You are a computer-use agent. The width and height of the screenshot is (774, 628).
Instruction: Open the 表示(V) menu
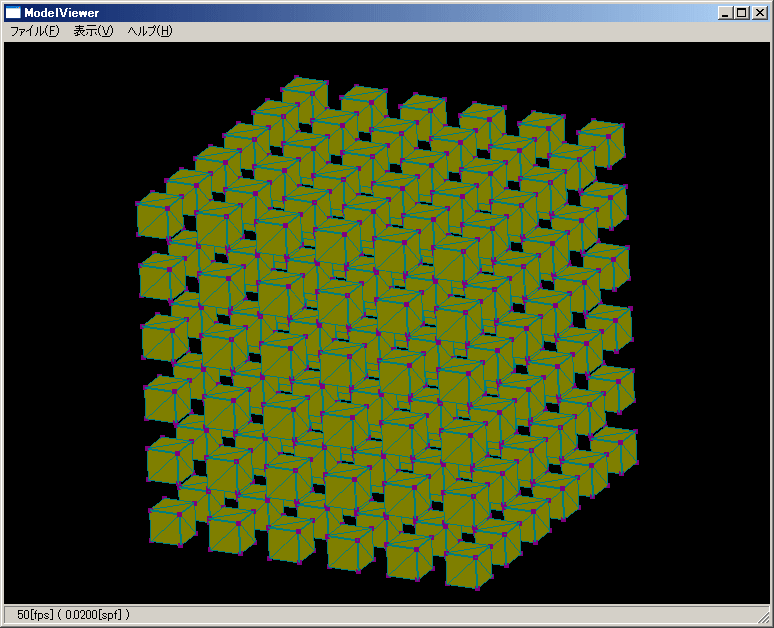[x=93, y=31]
